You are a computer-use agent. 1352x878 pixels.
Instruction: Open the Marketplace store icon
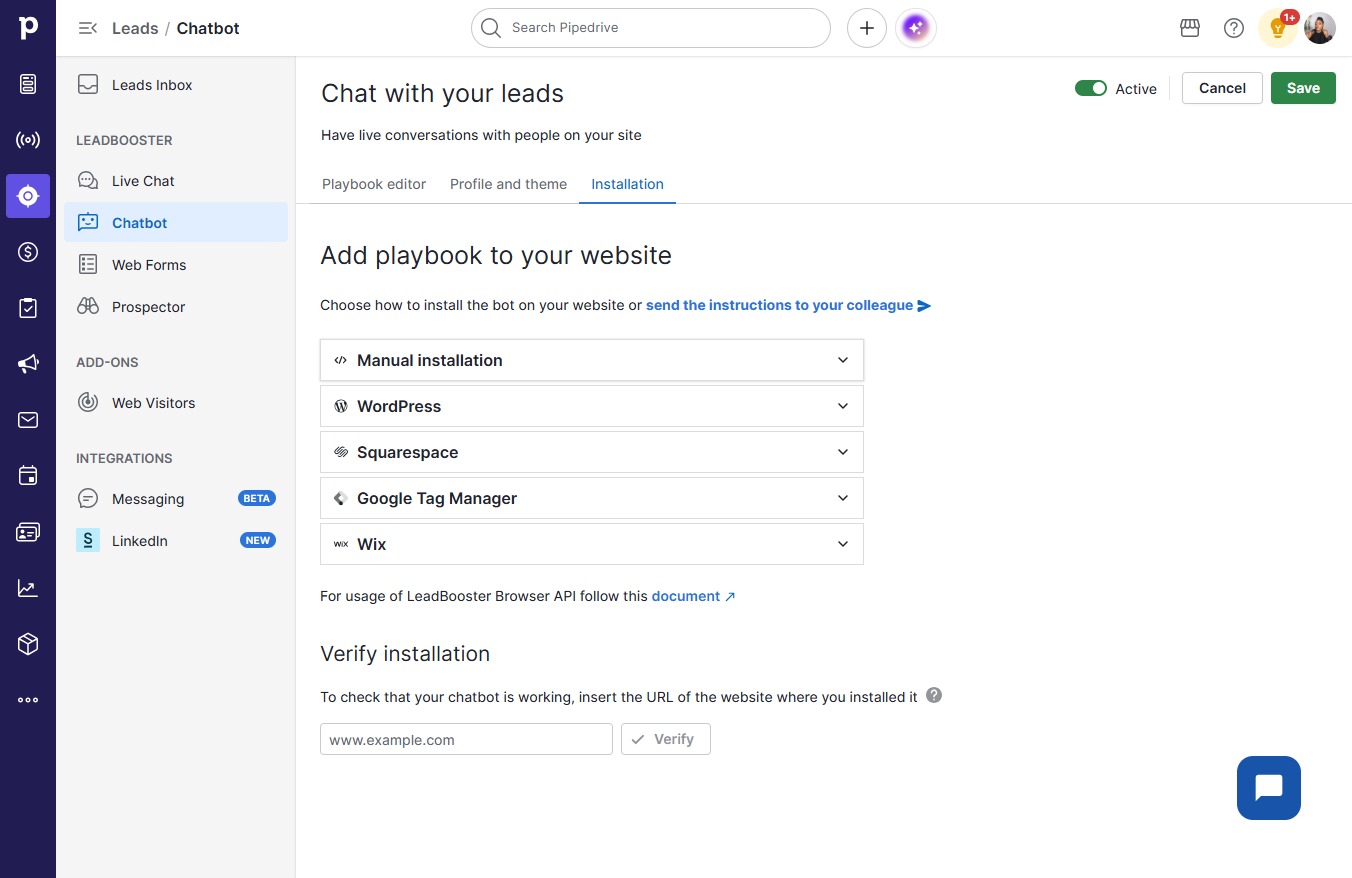(1190, 28)
